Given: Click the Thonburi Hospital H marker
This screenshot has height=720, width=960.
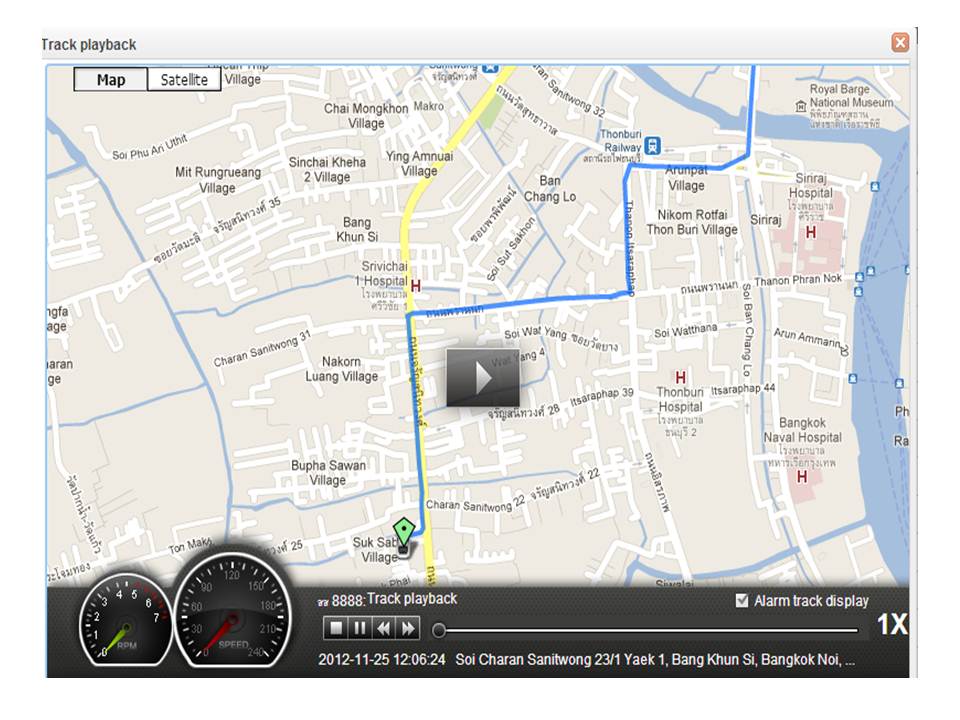Looking at the screenshot, I should point(680,377).
